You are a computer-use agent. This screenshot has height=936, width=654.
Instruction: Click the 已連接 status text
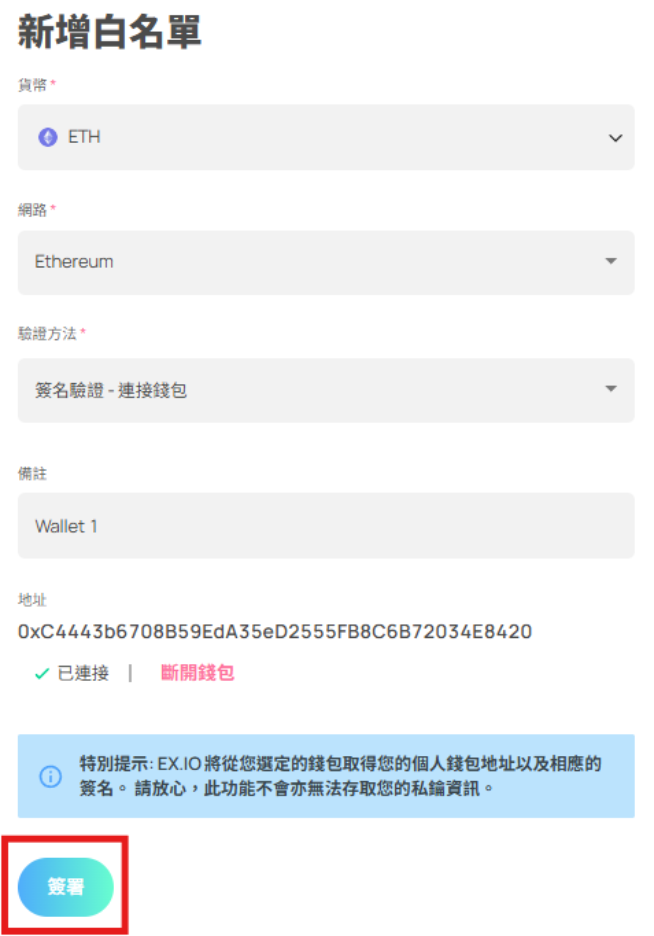point(83,673)
